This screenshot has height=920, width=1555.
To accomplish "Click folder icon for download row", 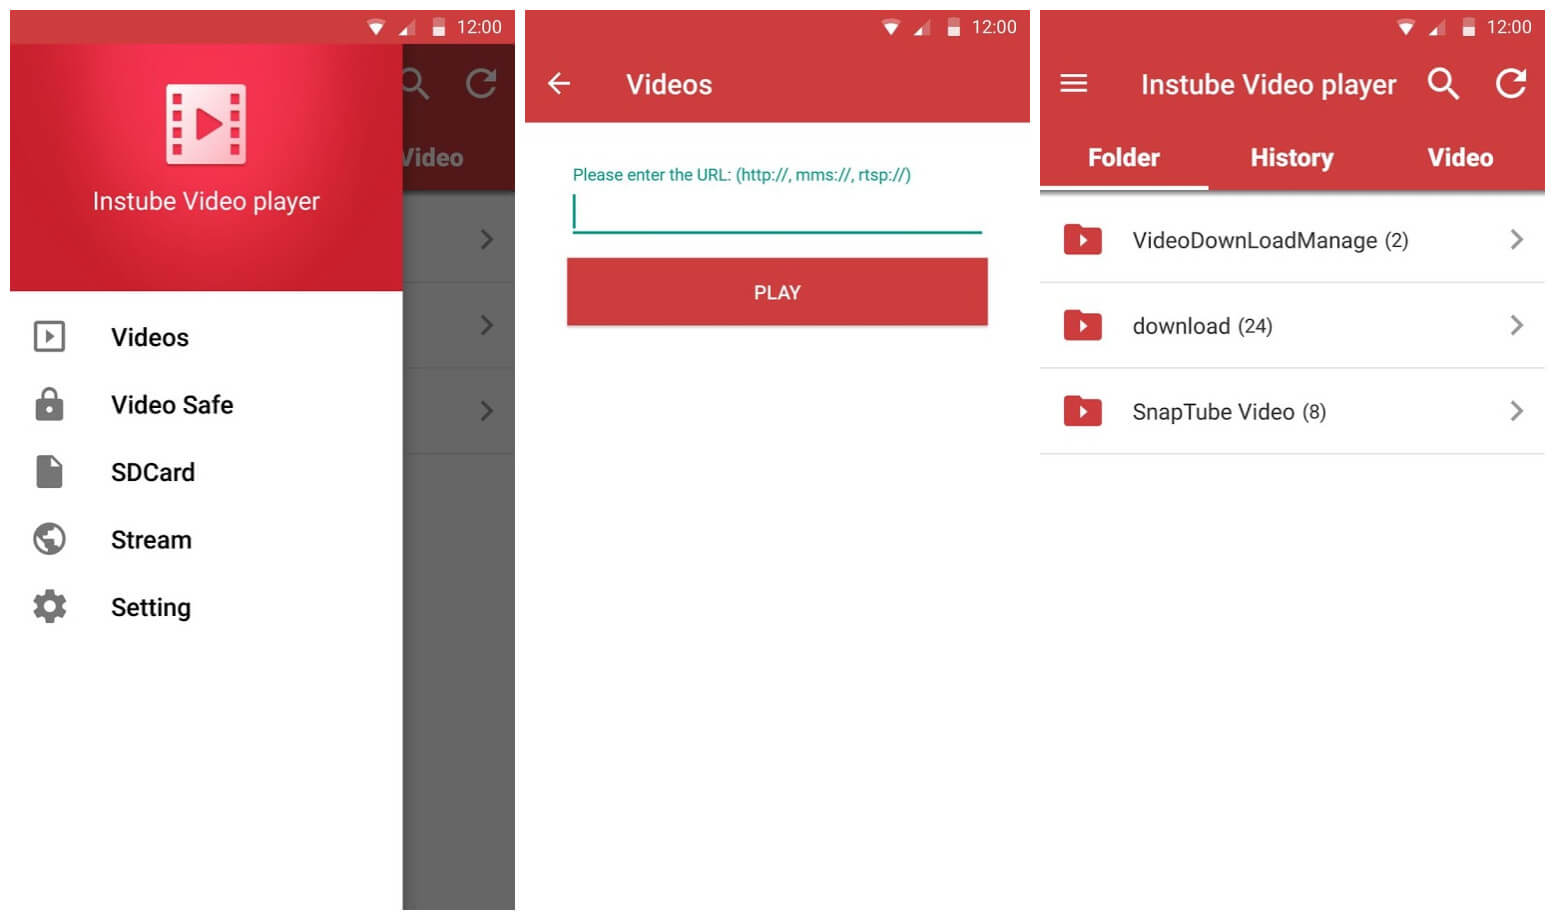I will 1083,326.
